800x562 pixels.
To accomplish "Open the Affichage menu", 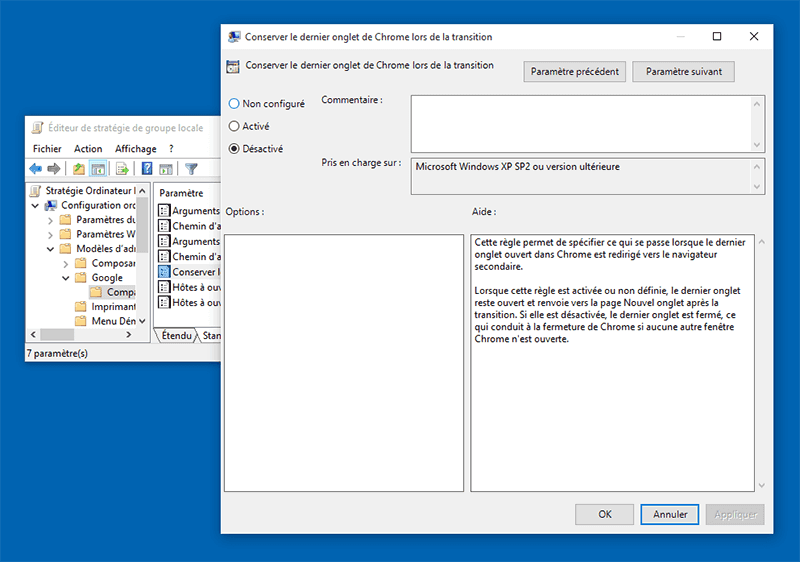I will [135, 148].
